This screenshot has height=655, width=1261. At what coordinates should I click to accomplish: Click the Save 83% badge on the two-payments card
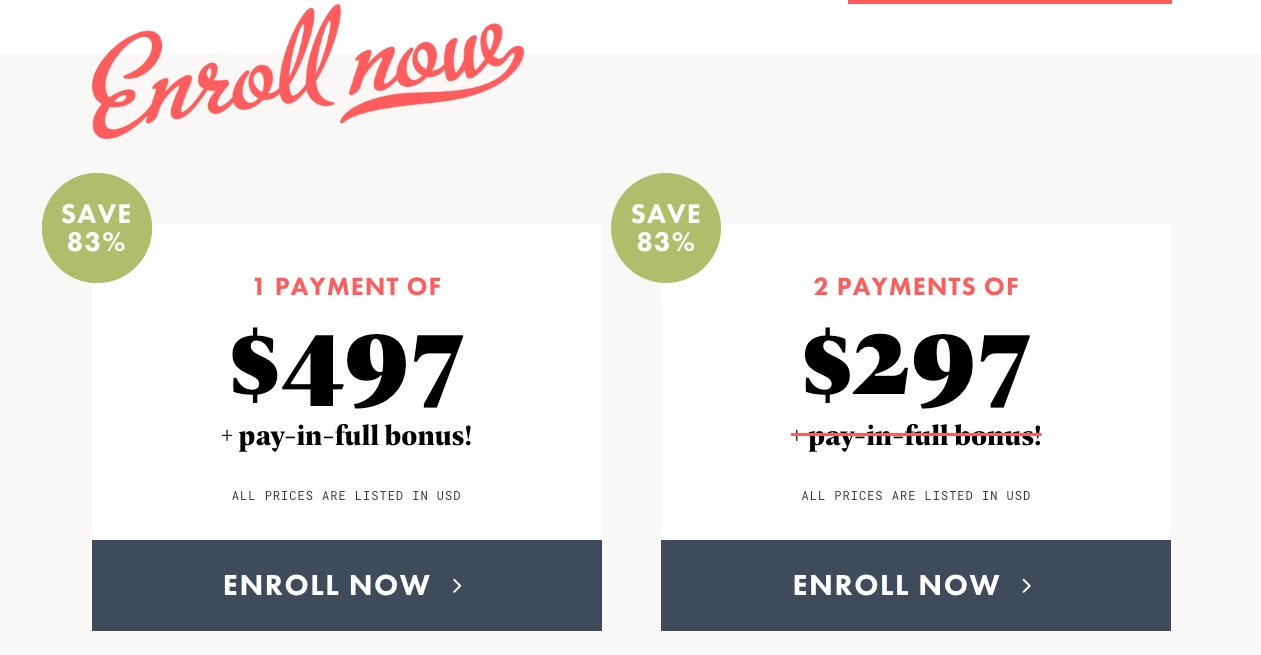click(x=666, y=228)
